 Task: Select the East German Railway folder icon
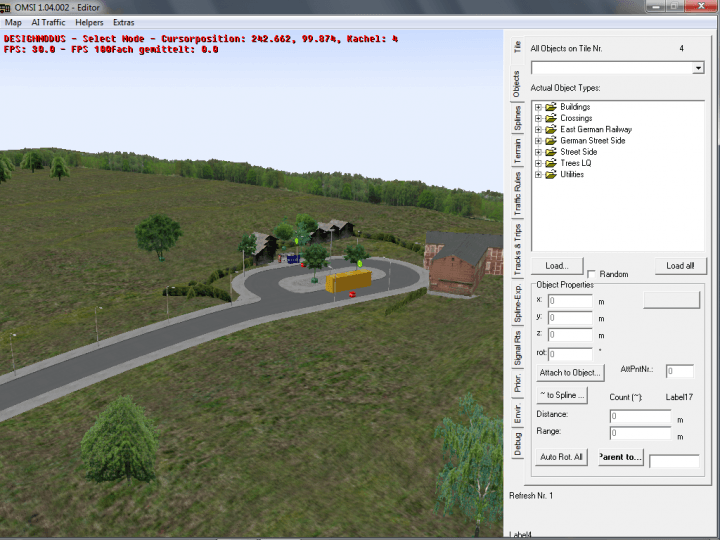pos(551,129)
